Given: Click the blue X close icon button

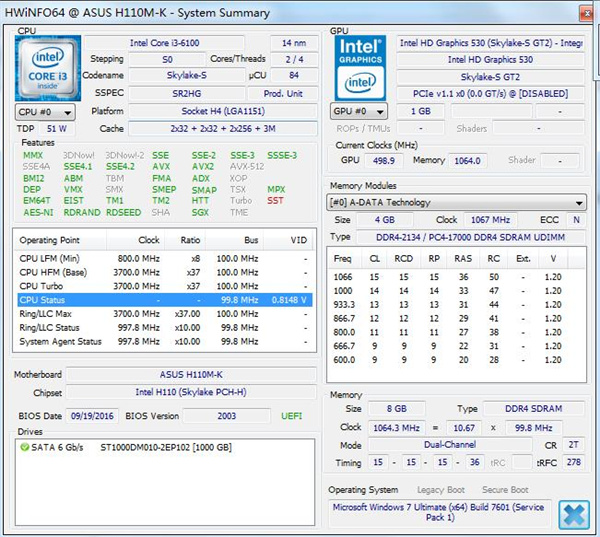Looking at the screenshot, I should click(573, 513).
